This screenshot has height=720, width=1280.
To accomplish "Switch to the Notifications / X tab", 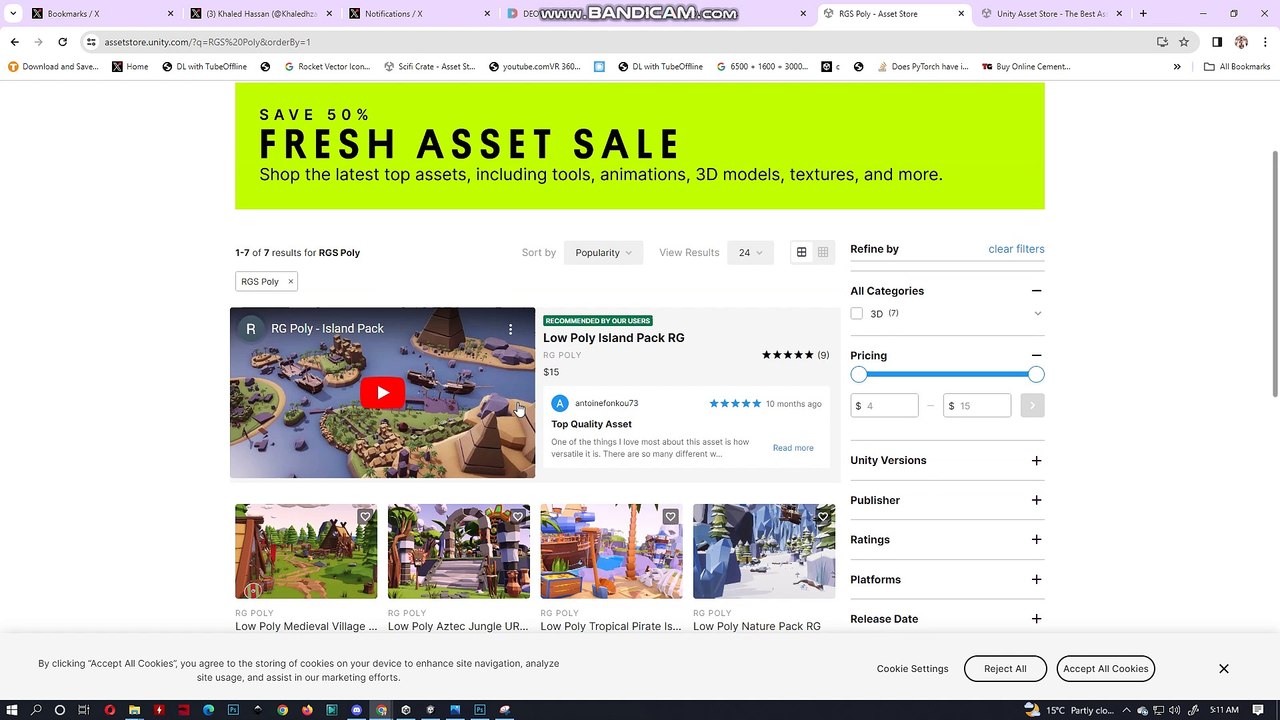I will (421, 14).
